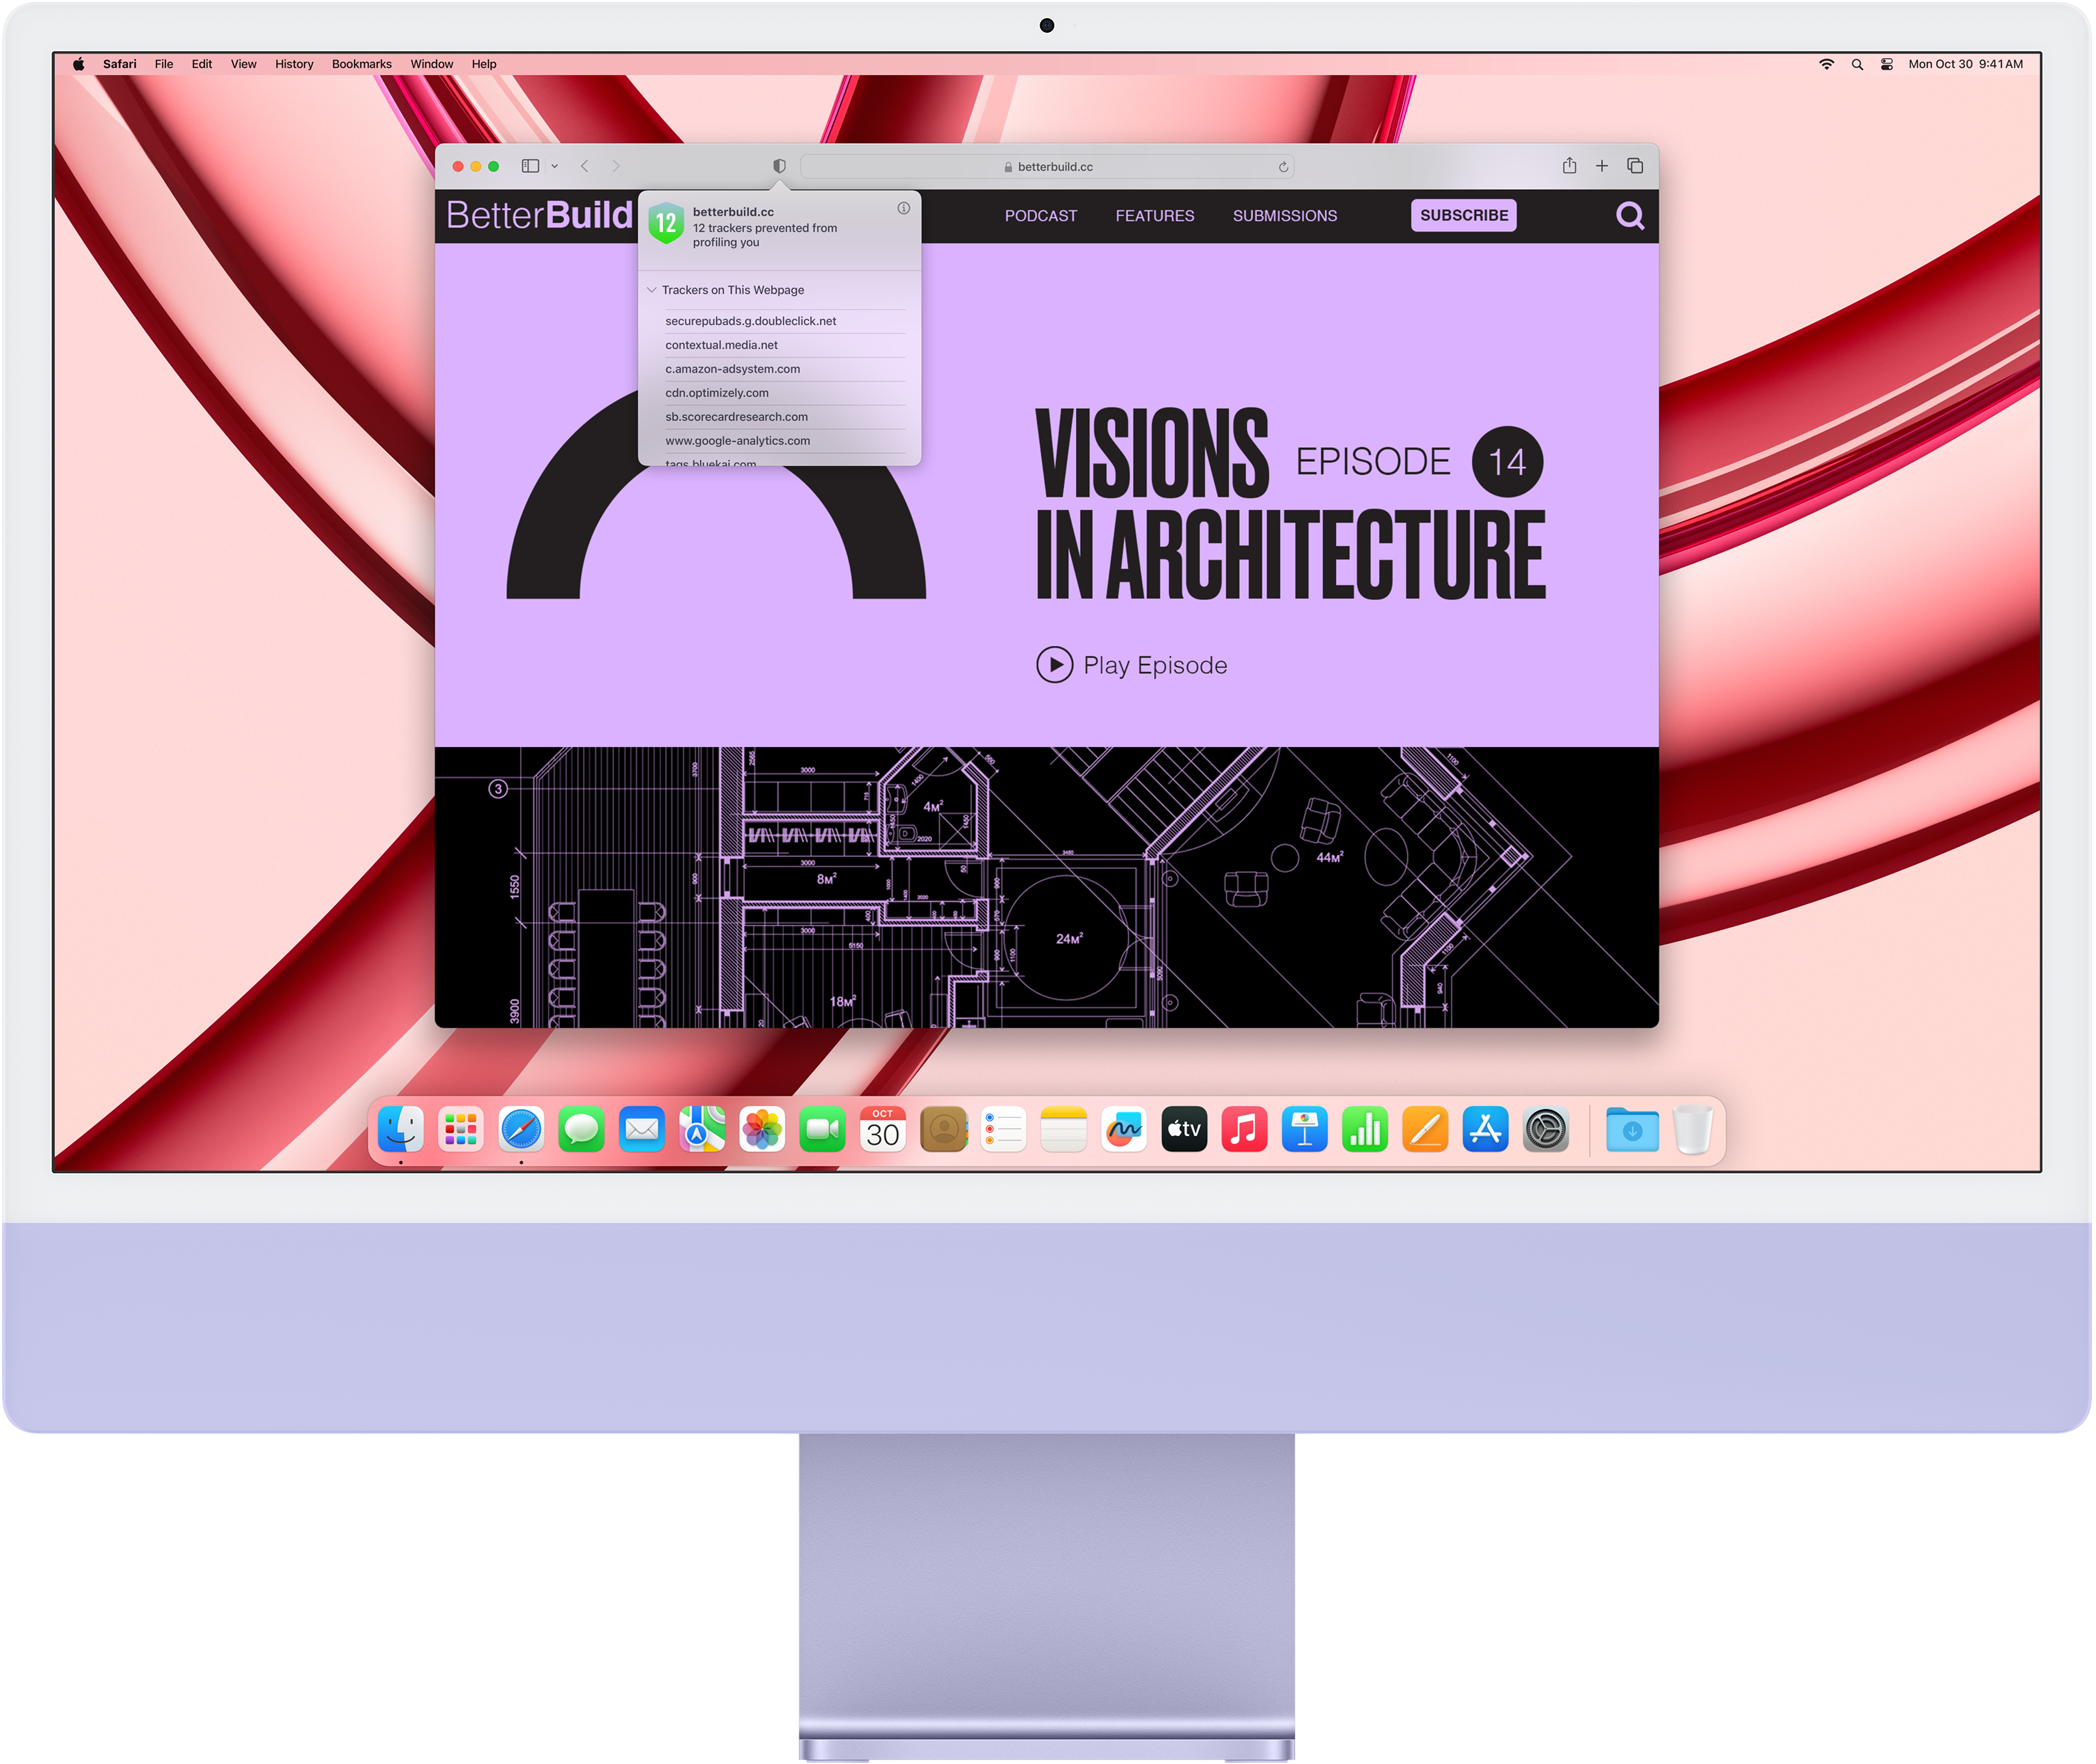Open System Settings from the Dock
This screenshot has height=1764, width=2096.
[1546, 1130]
